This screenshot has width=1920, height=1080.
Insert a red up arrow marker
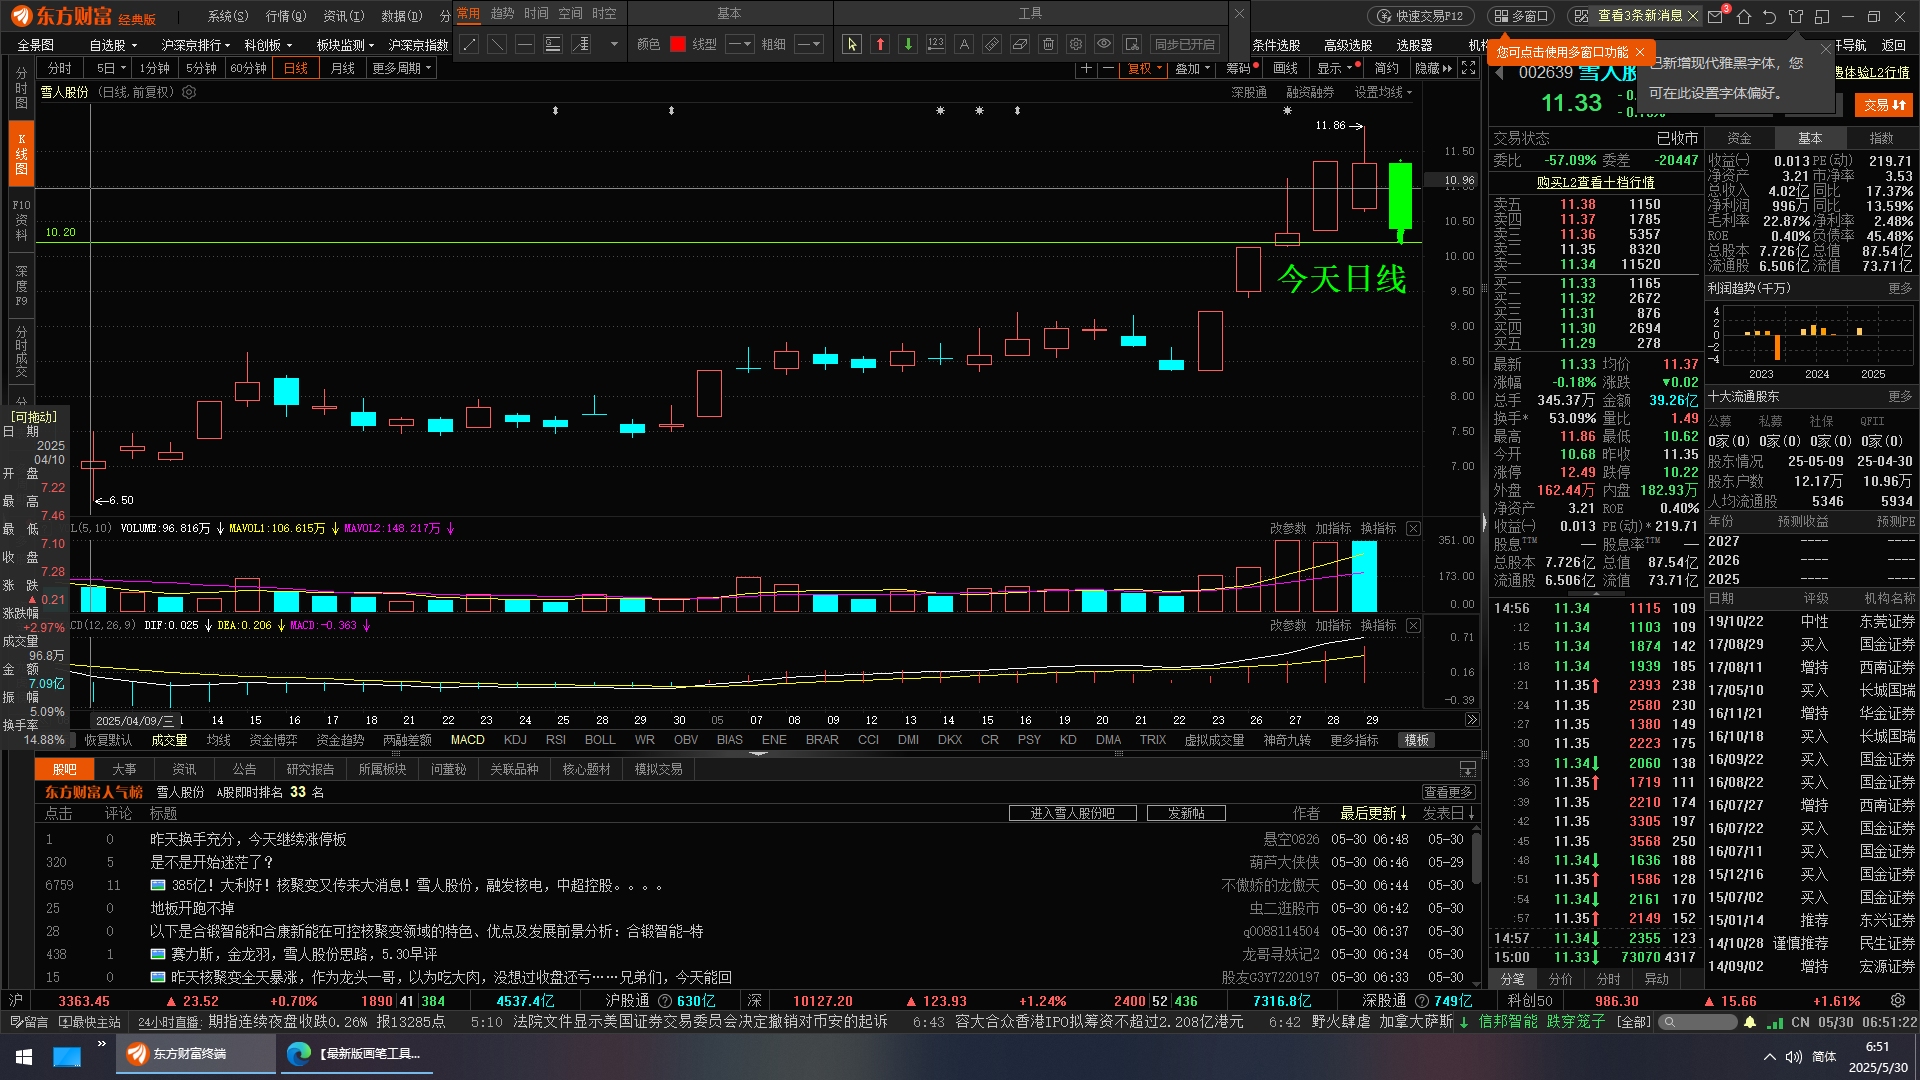(880, 44)
